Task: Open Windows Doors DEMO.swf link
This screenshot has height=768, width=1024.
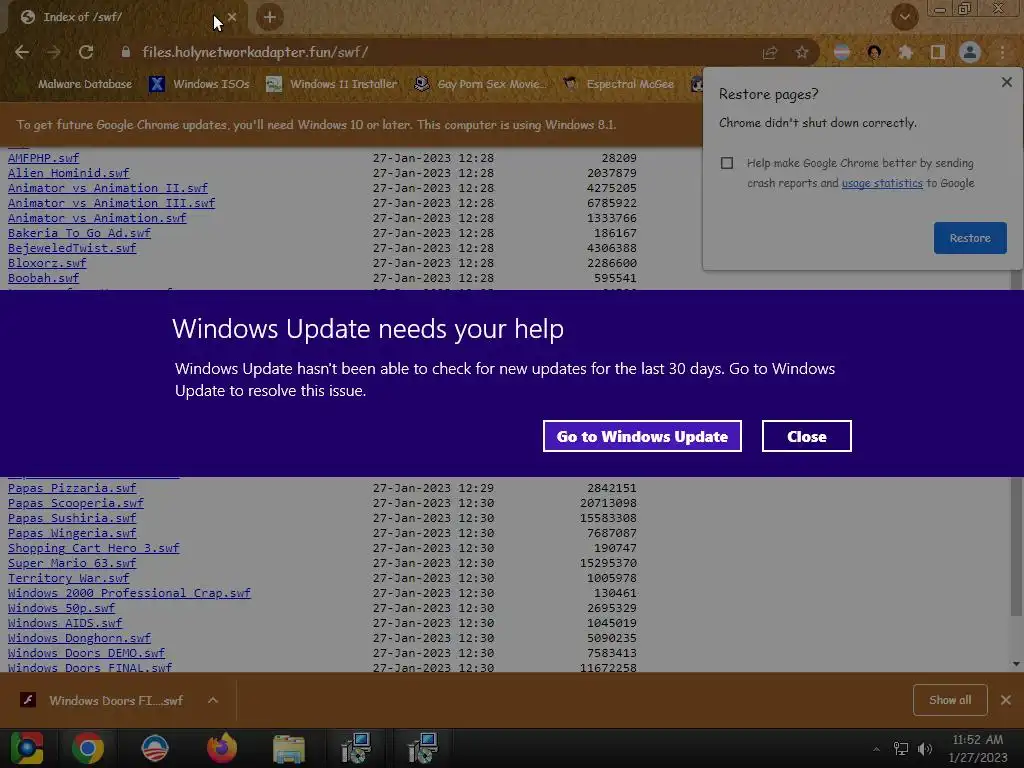Action: pyautogui.click(x=86, y=654)
